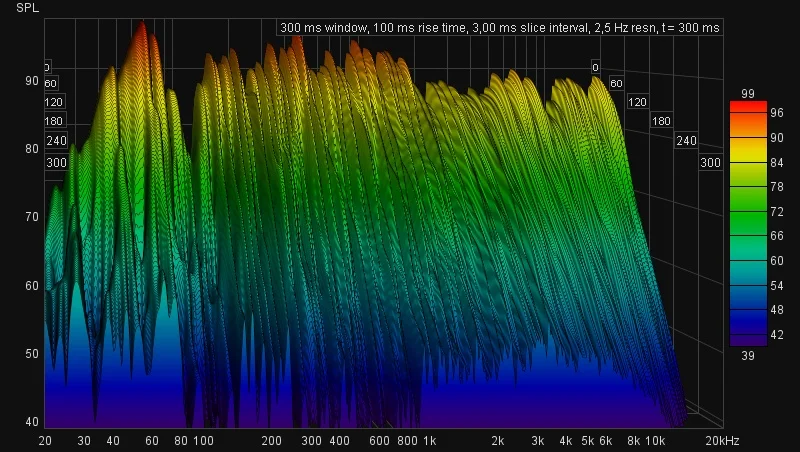Click the 0 time label near the 6k peak
Viewport: 800px width, 452px height.
coord(595,67)
